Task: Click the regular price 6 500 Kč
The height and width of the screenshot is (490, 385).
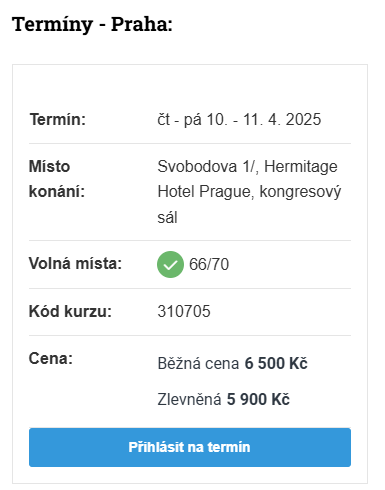Action: pyautogui.click(x=276, y=363)
